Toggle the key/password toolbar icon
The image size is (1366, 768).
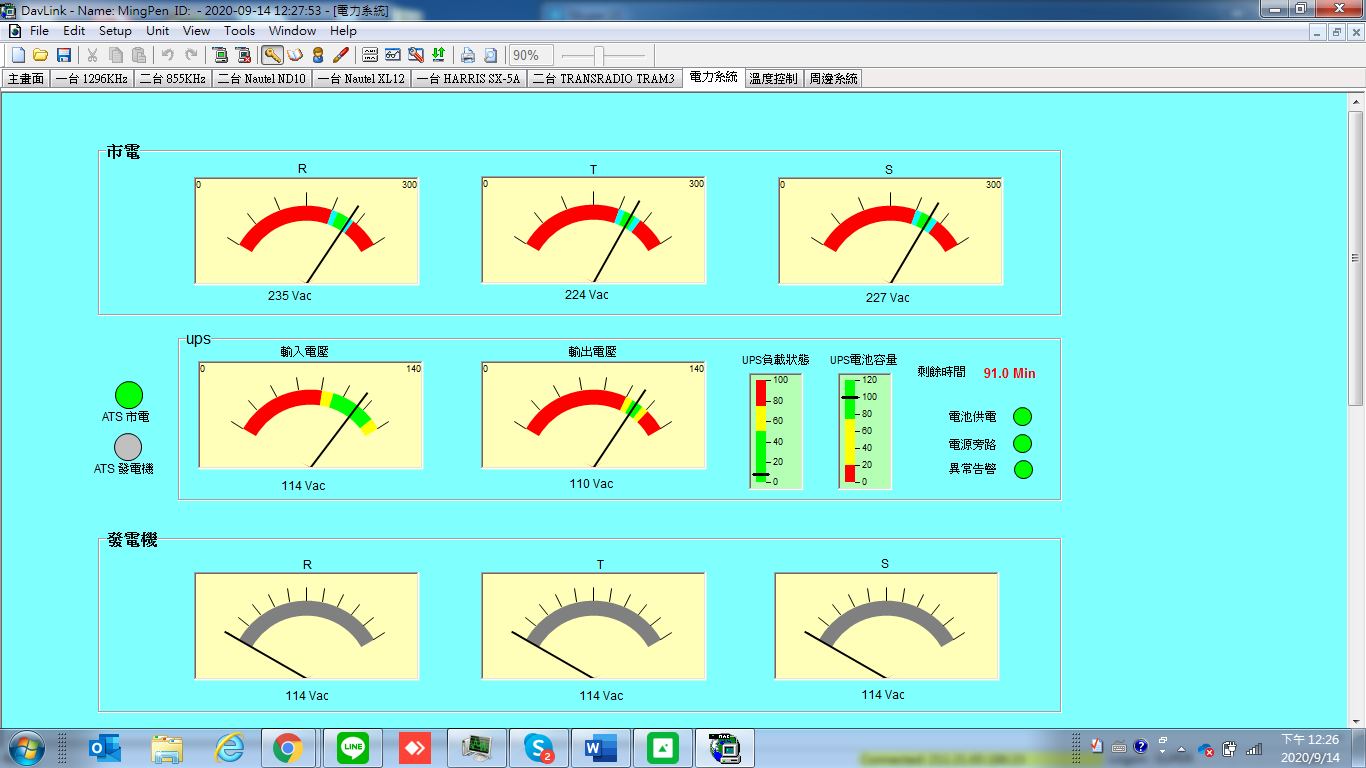[x=272, y=55]
